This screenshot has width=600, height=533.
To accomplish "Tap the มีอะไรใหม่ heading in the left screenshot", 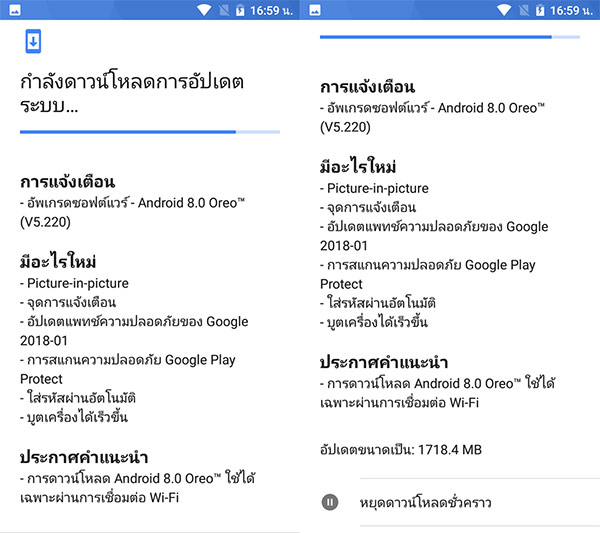I will pos(58,262).
